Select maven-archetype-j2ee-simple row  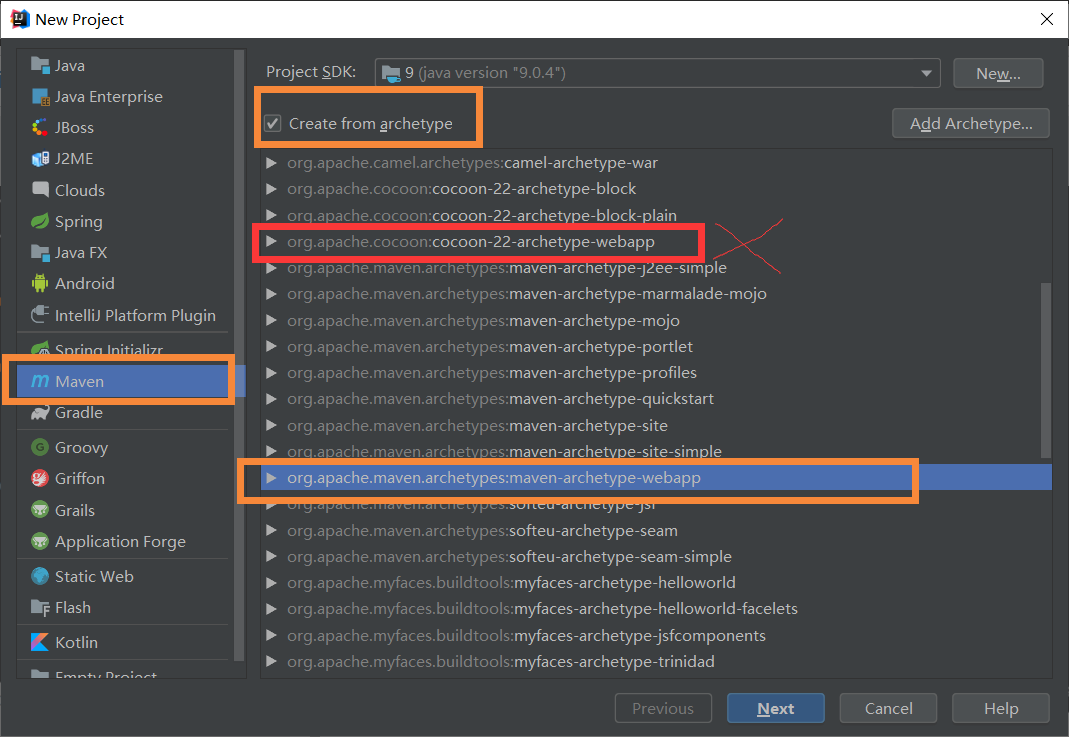pyautogui.click(x=656, y=268)
